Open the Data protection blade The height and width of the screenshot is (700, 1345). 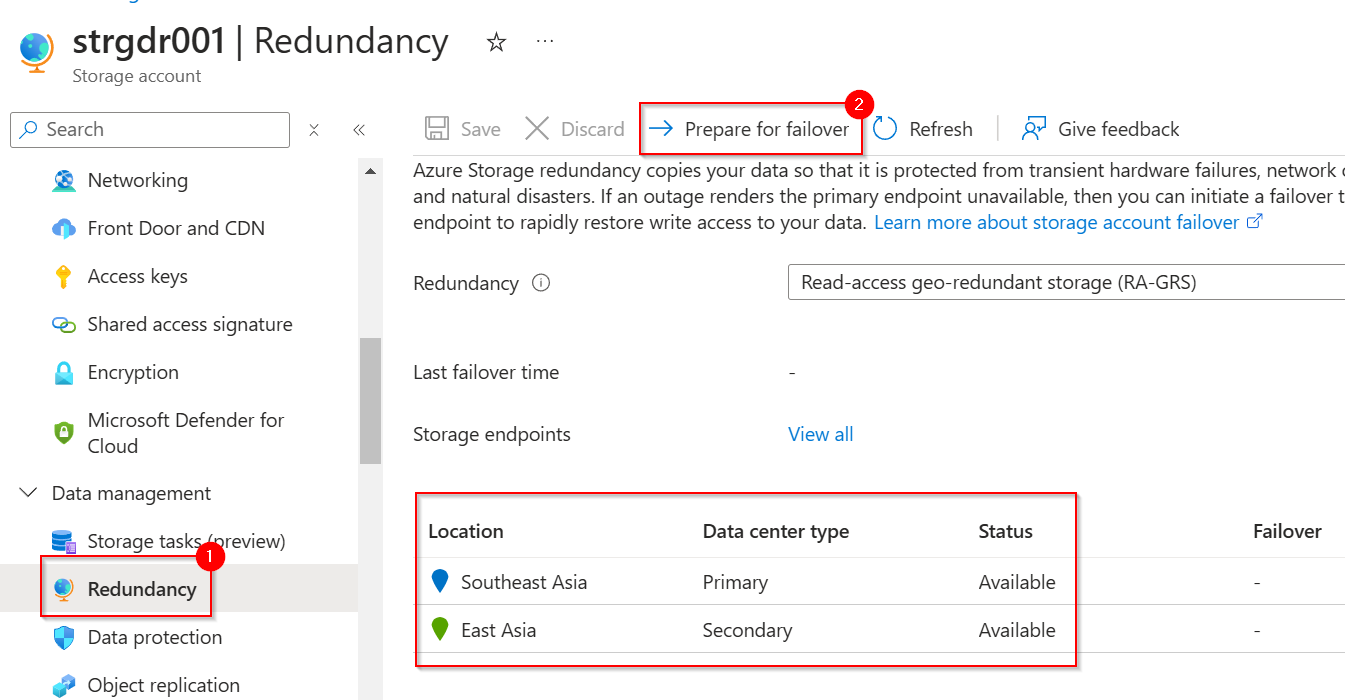tap(63, 637)
